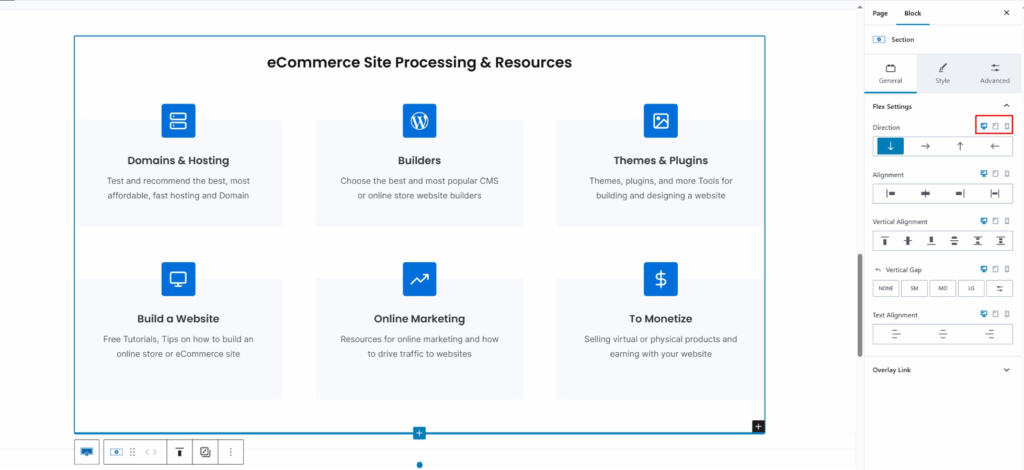Set flex direction to right arrow
The image size is (1024, 470).
925,146
